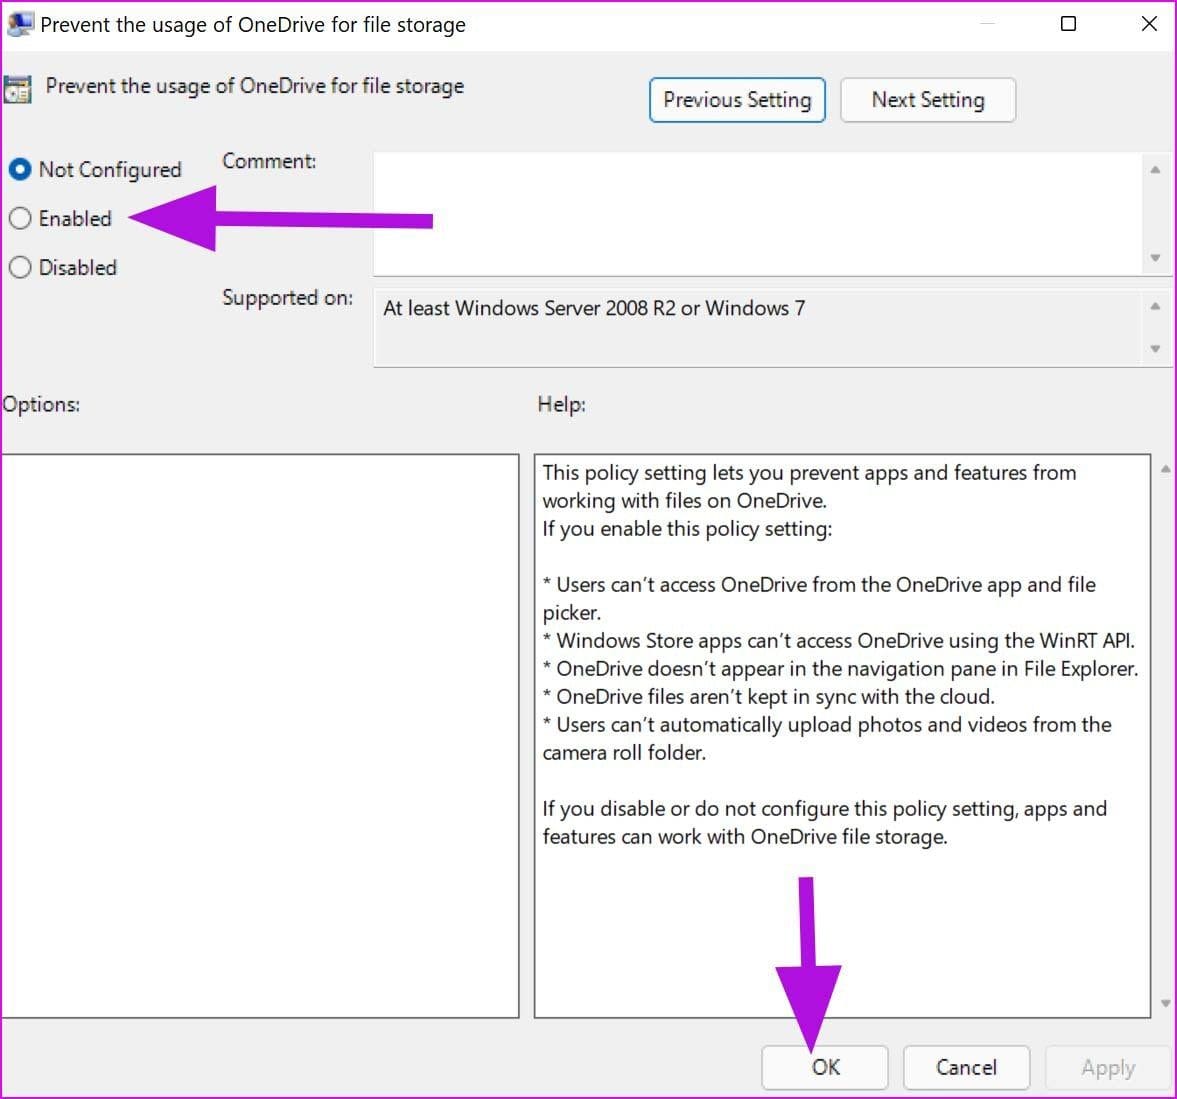Confirm with the OK button
The height and width of the screenshot is (1099, 1177).
(825, 1067)
